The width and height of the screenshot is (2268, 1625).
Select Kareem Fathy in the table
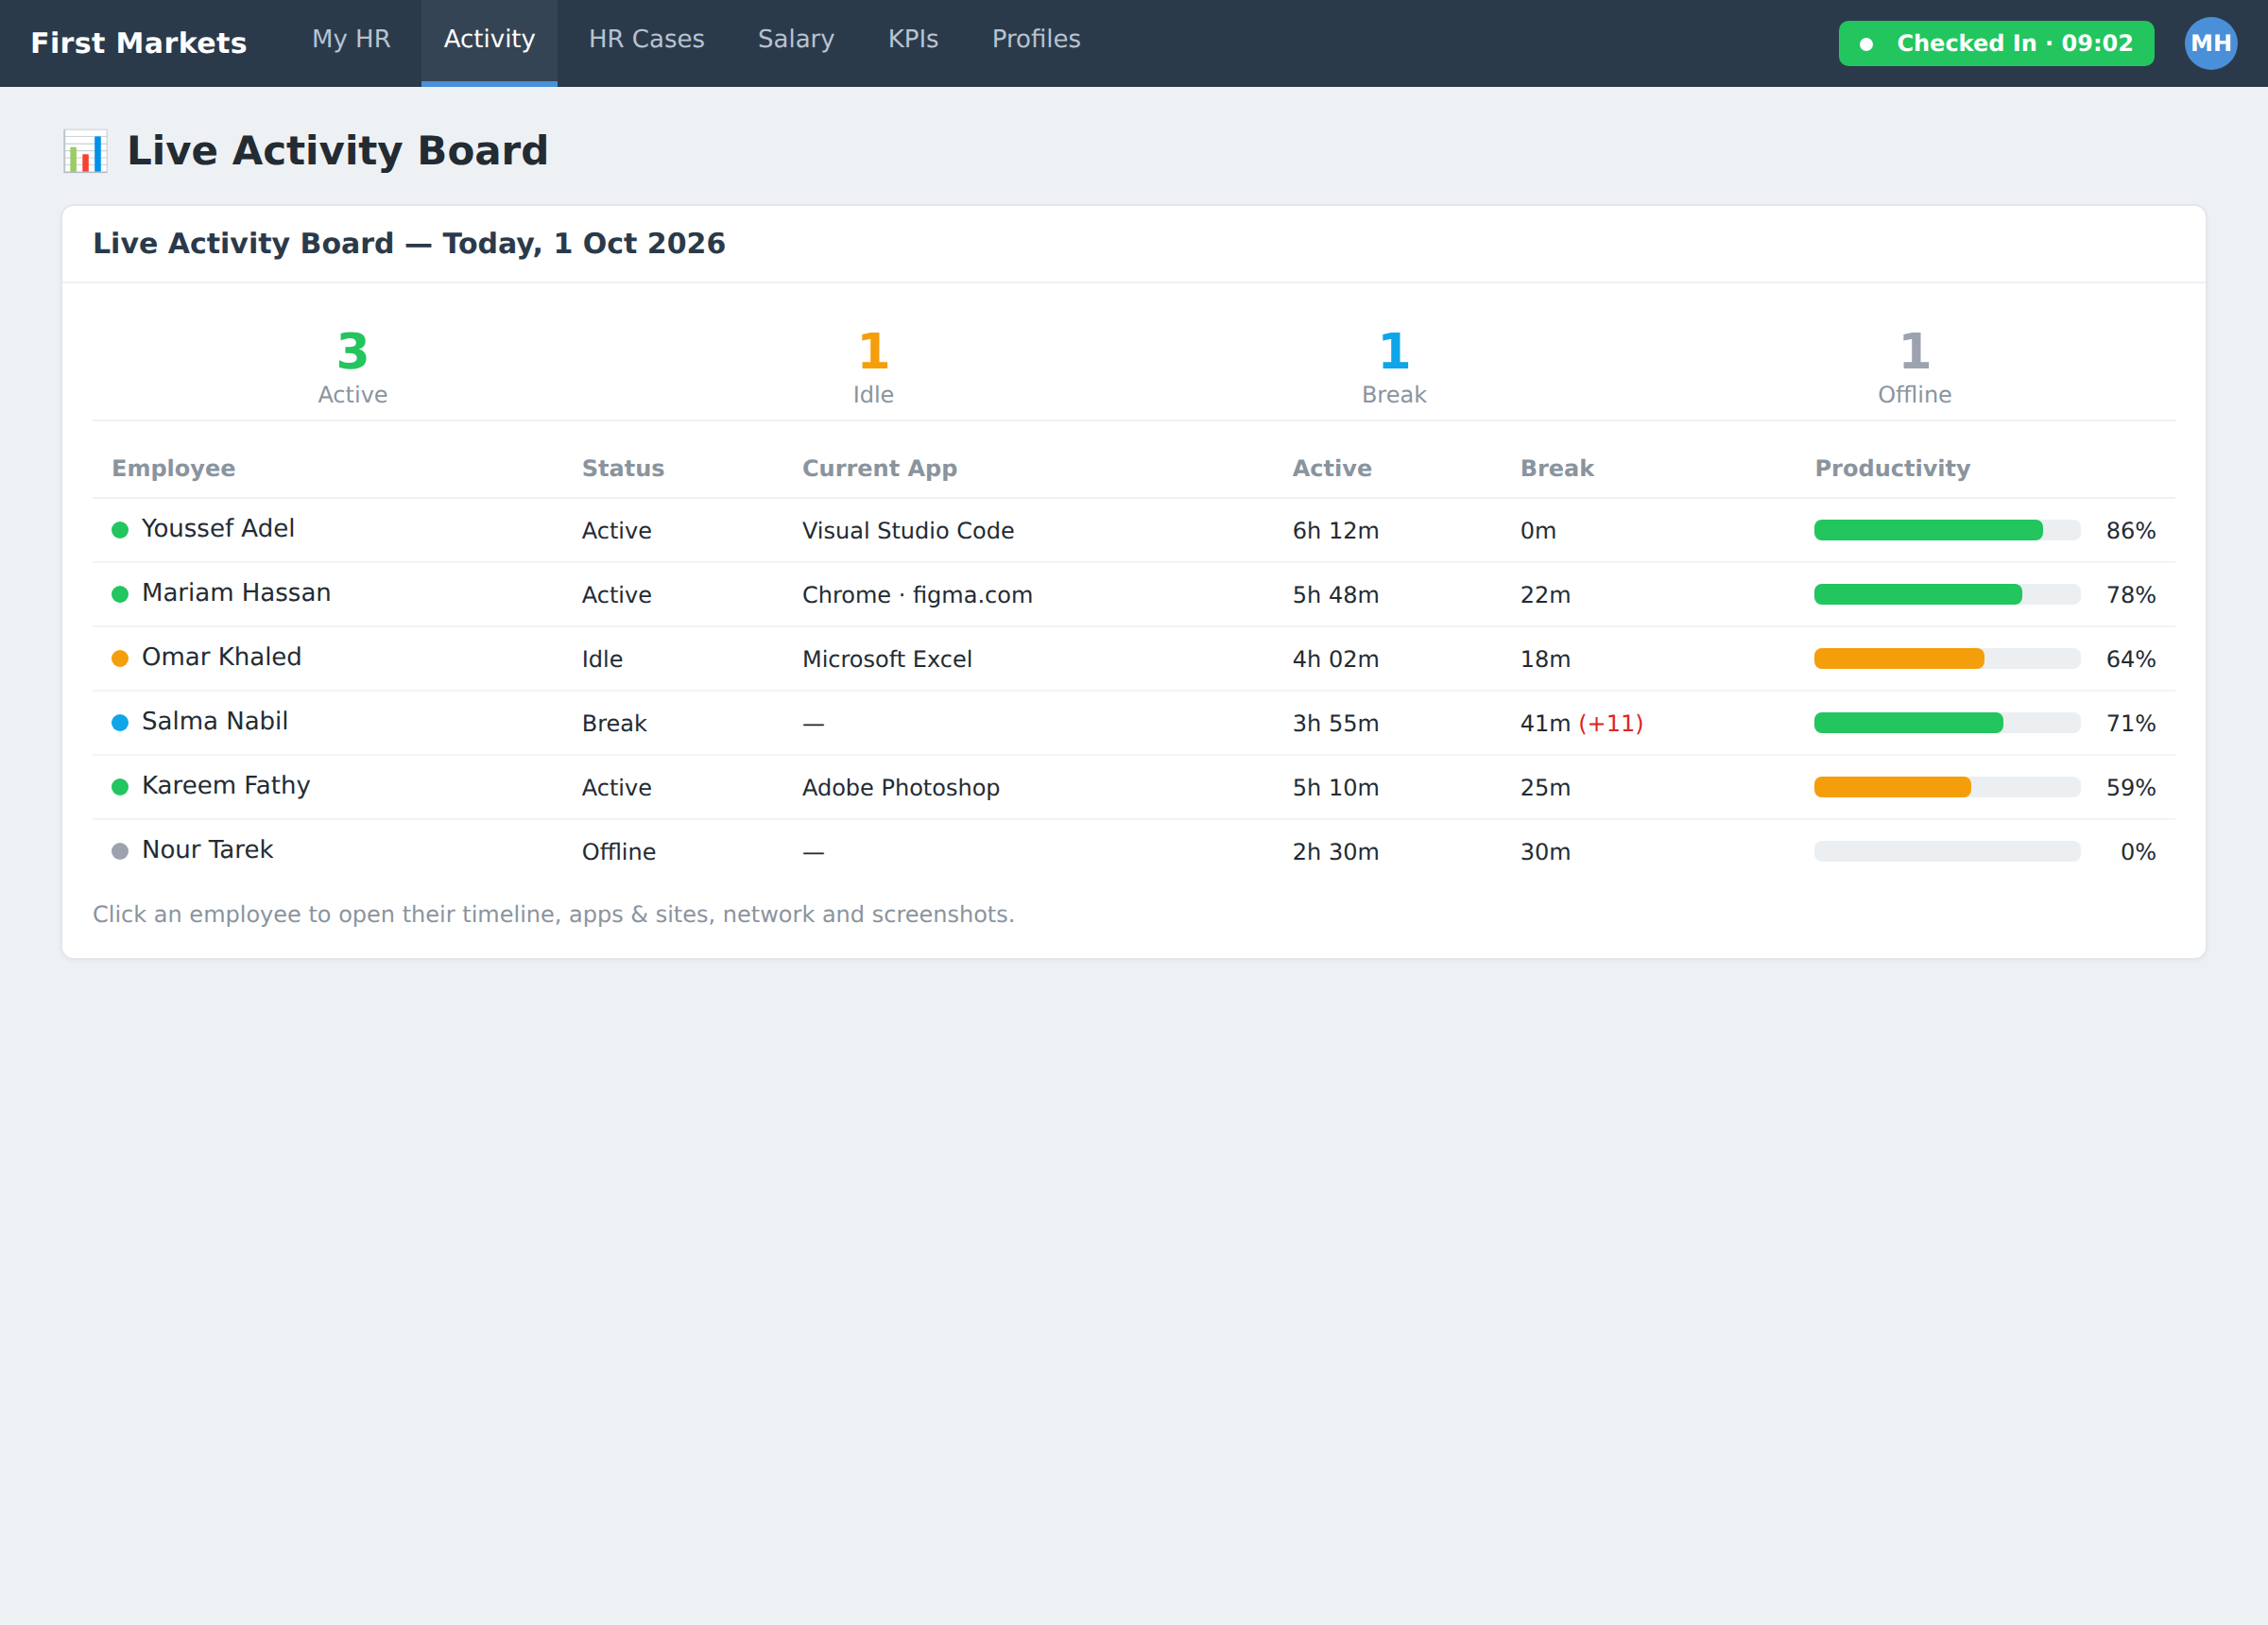pyautogui.click(x=1134, y=787)
